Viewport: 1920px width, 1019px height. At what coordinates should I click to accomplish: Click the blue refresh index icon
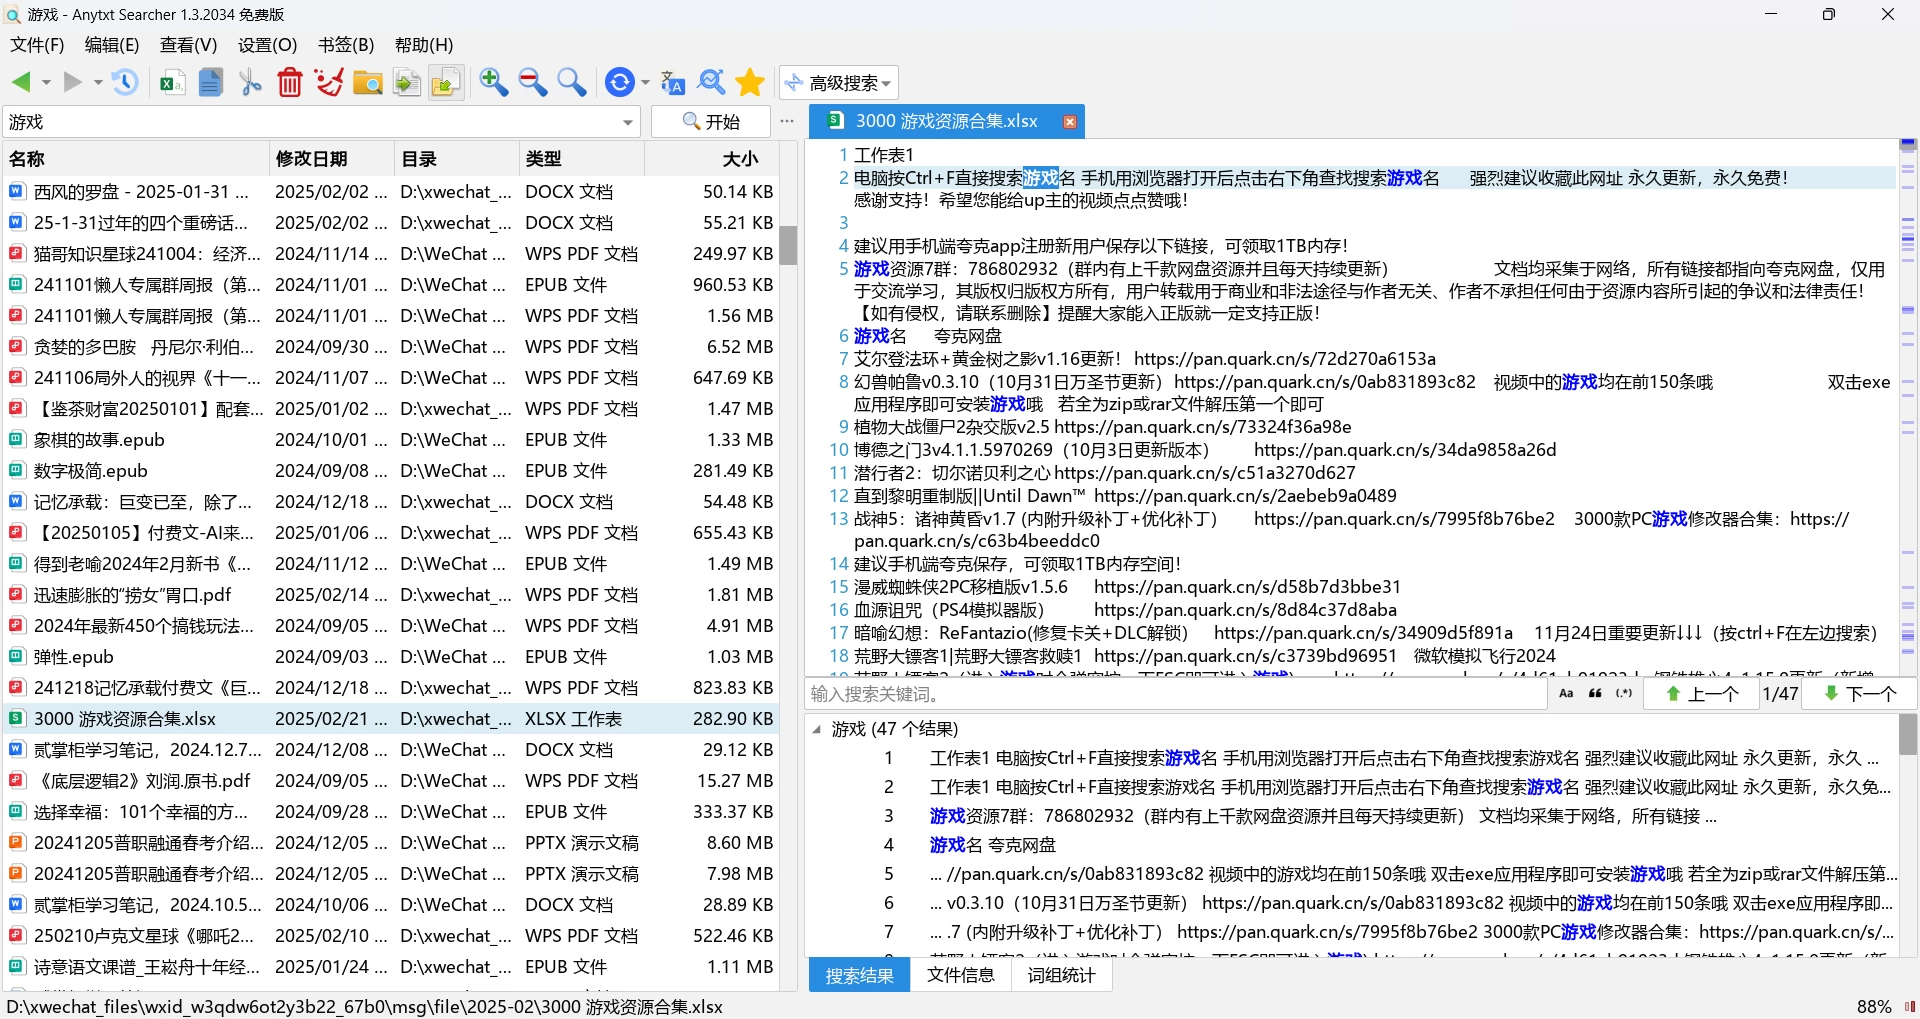point(621,83)
